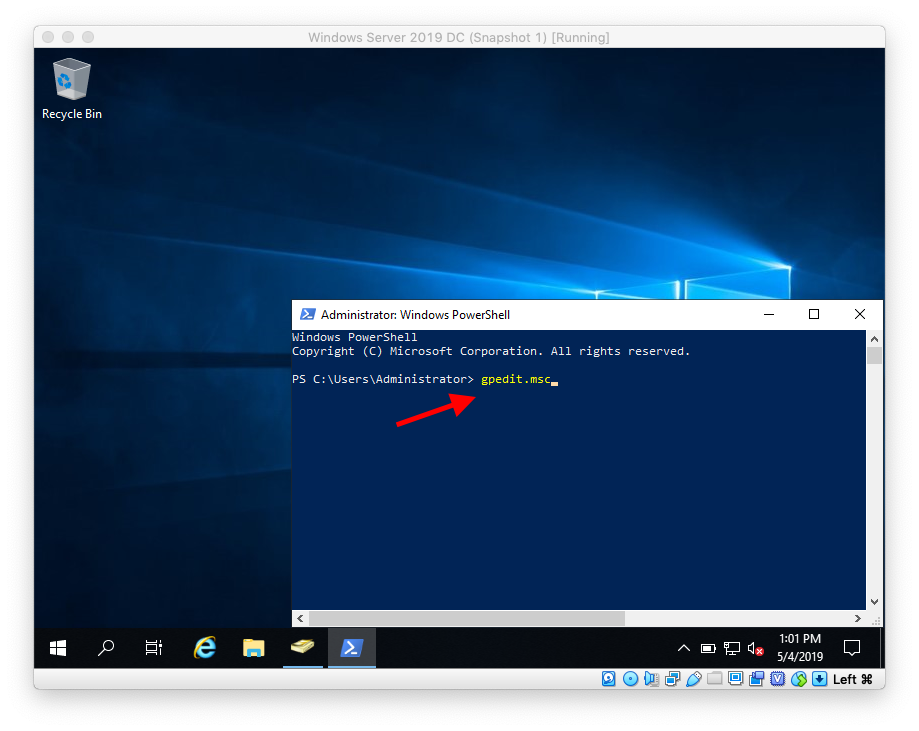This screenshot has width=919, height=731.
Task: Click the VirtualBox shared folders icon
Action: tap(714, 679)
